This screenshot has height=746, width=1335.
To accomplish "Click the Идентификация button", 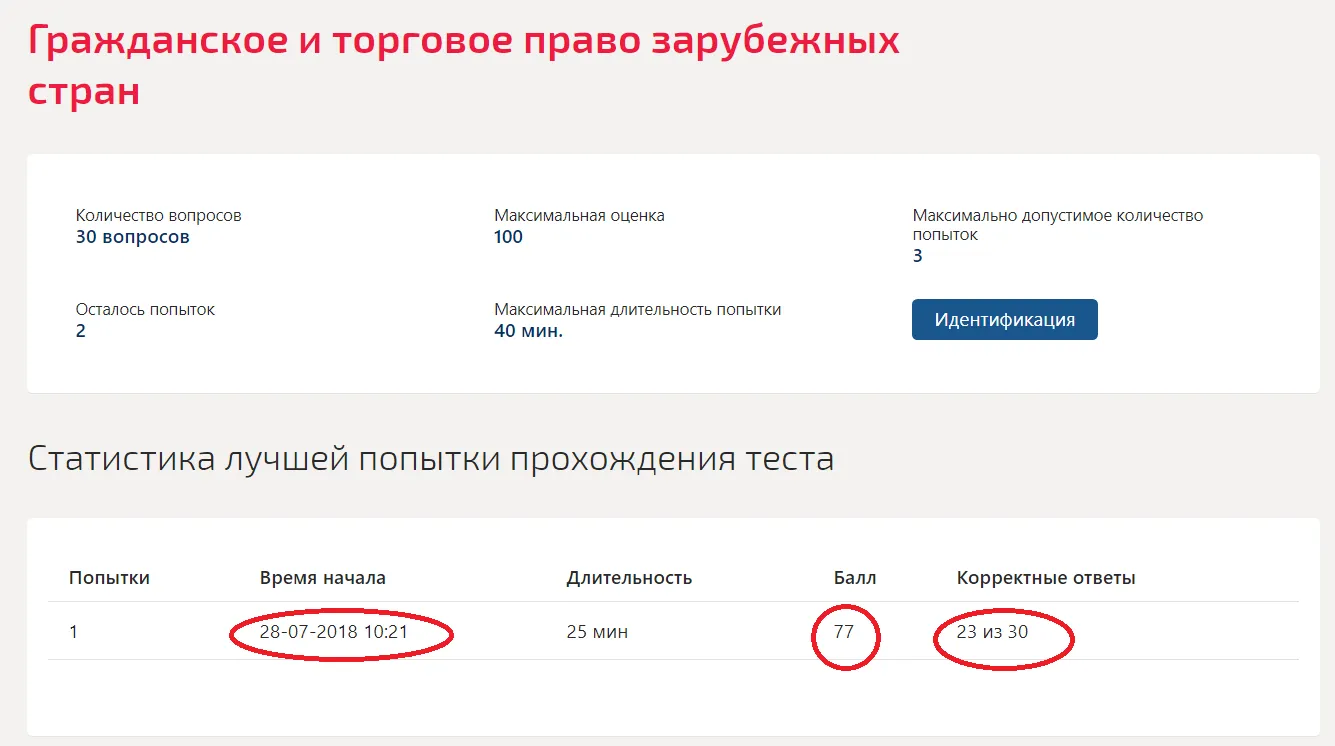I will (x=1004, y=320).
